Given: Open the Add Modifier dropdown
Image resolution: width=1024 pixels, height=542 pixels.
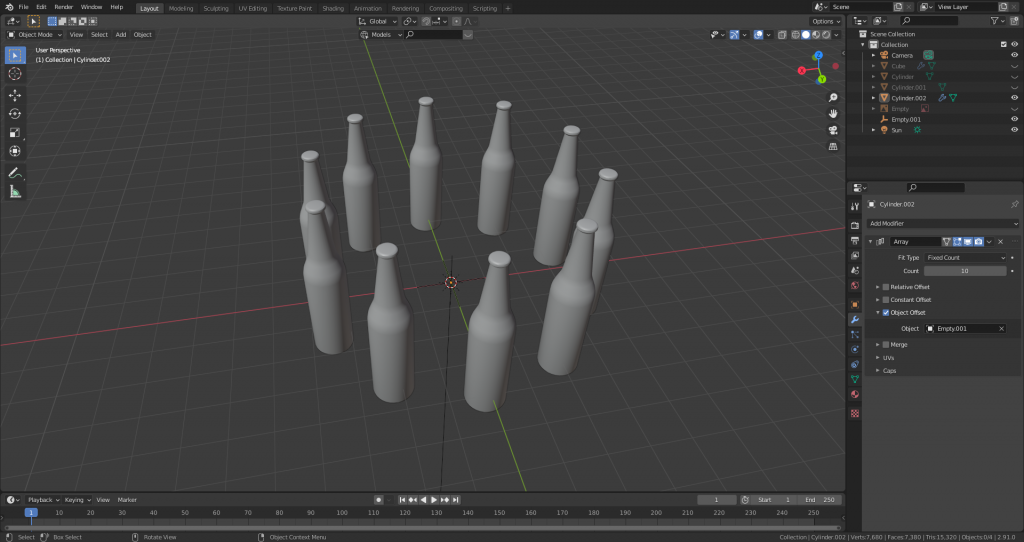Looking at the screenshot, I should pyautogui.click(x=942, y=223).
